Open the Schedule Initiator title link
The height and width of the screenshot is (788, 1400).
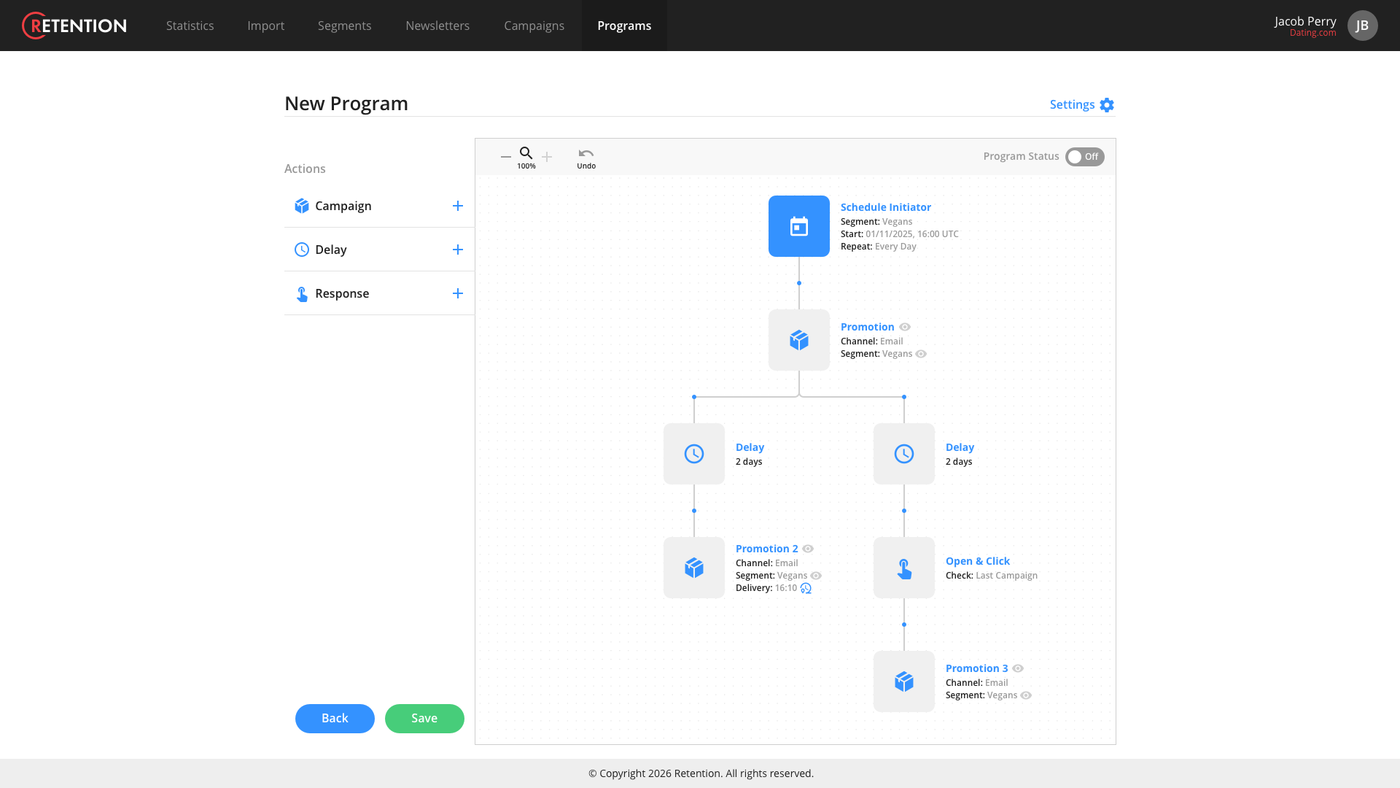click(886, 207)
